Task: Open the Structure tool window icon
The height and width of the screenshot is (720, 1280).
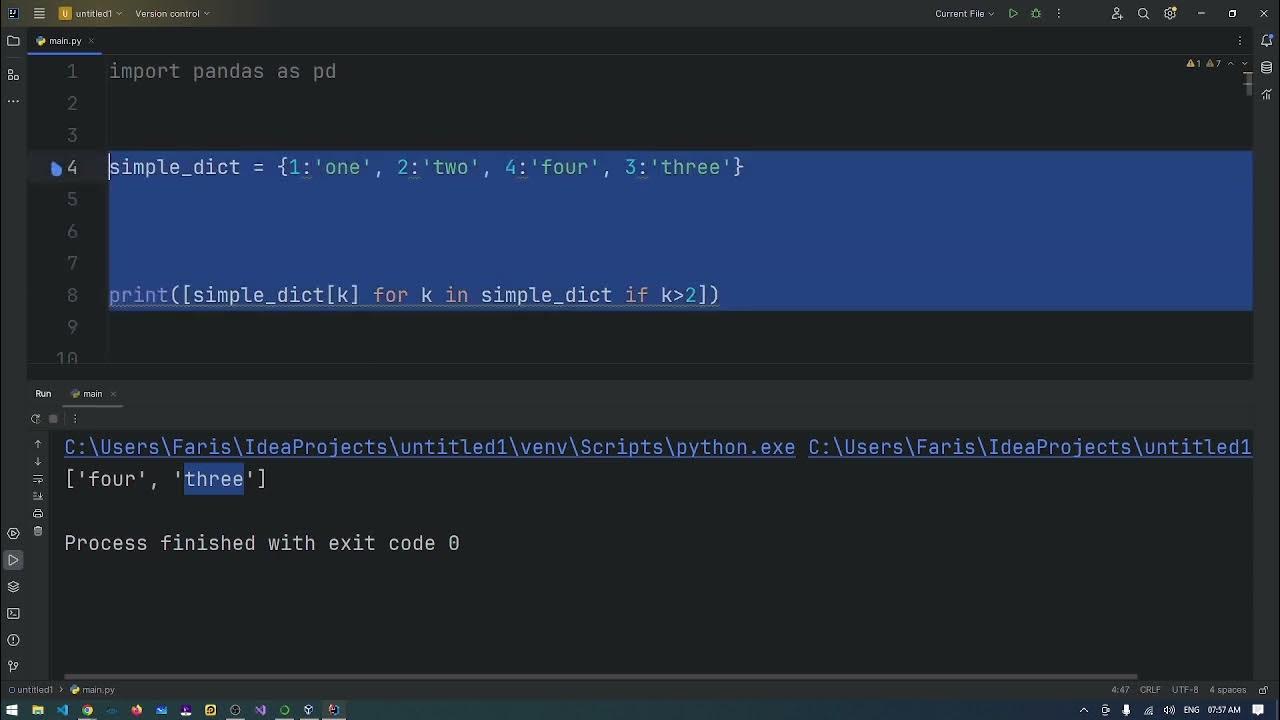Action: pos(13,75)
